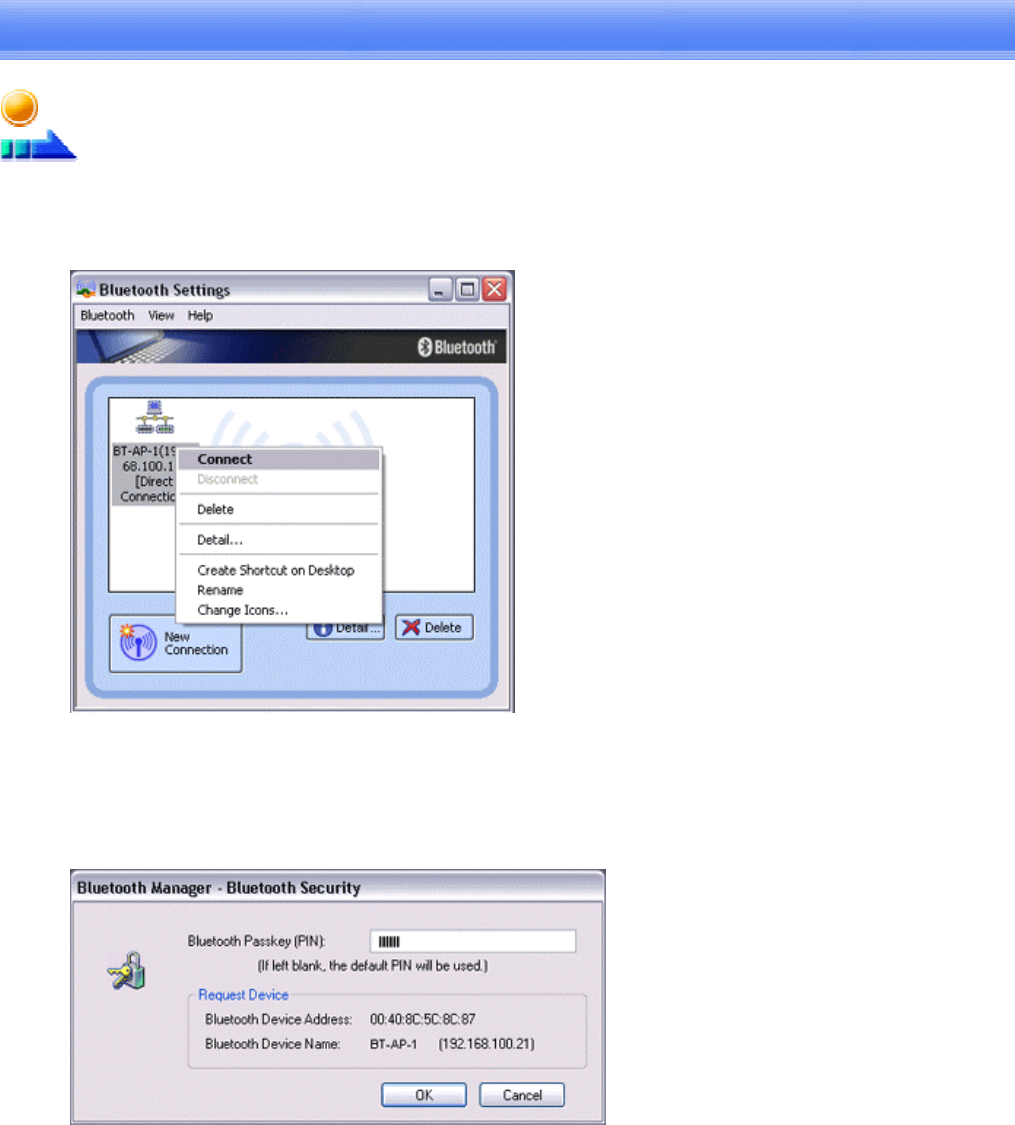Click the lock and keys security icon
Viewport: 1015px width, 1125px height.
127,971
